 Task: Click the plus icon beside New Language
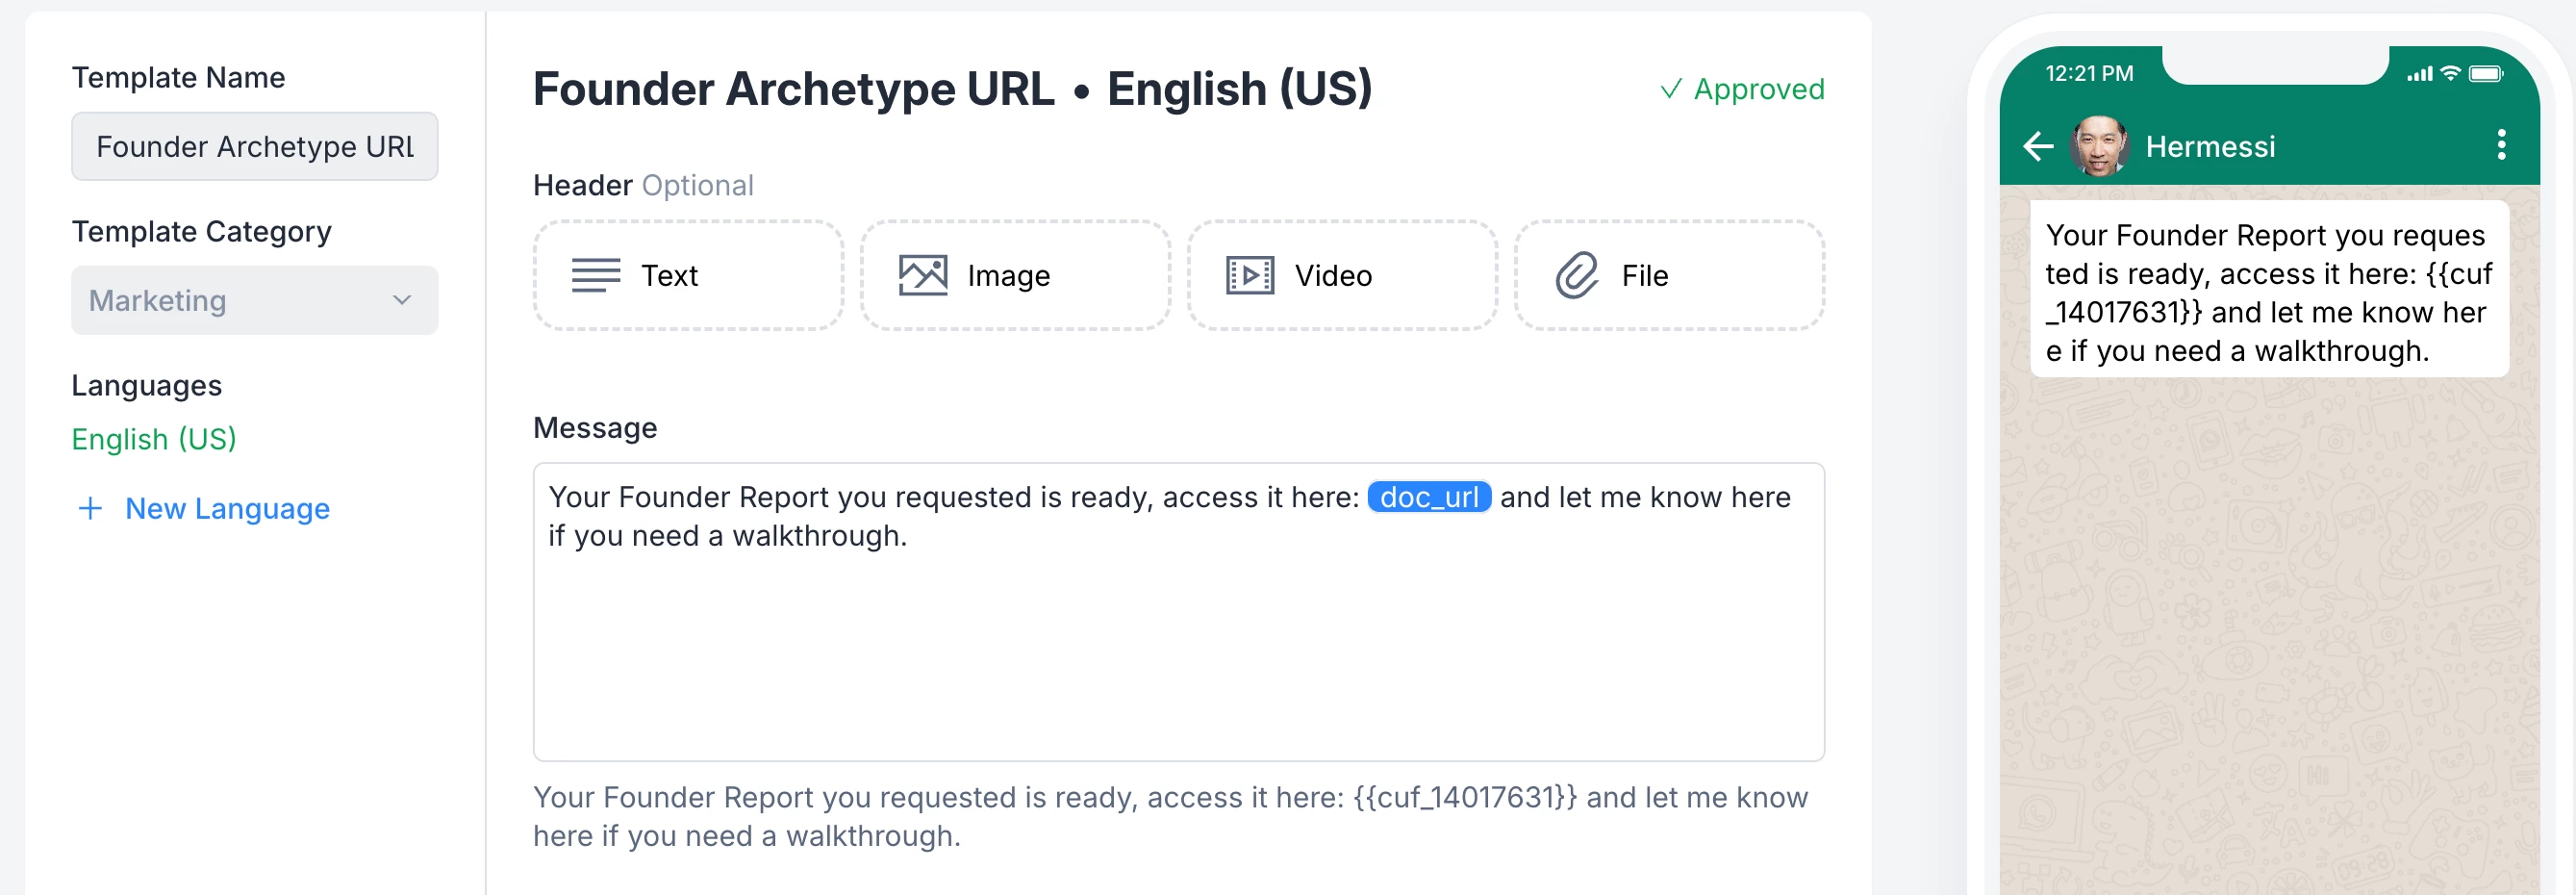[x=90, y=509]
